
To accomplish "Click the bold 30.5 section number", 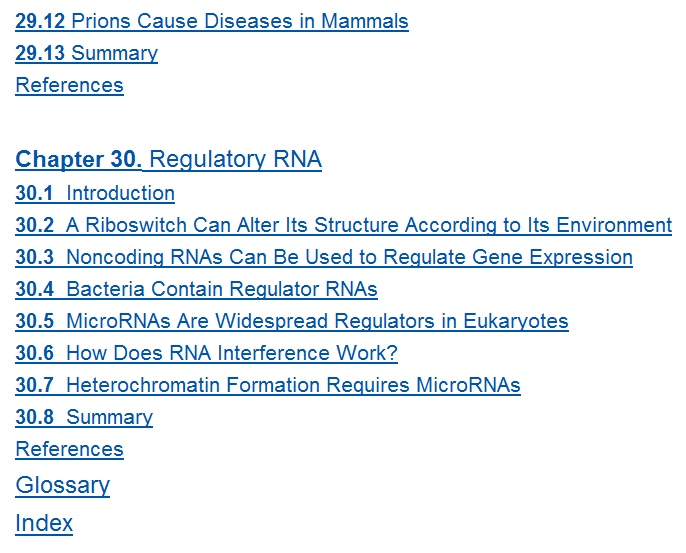I will pos(35,321).
